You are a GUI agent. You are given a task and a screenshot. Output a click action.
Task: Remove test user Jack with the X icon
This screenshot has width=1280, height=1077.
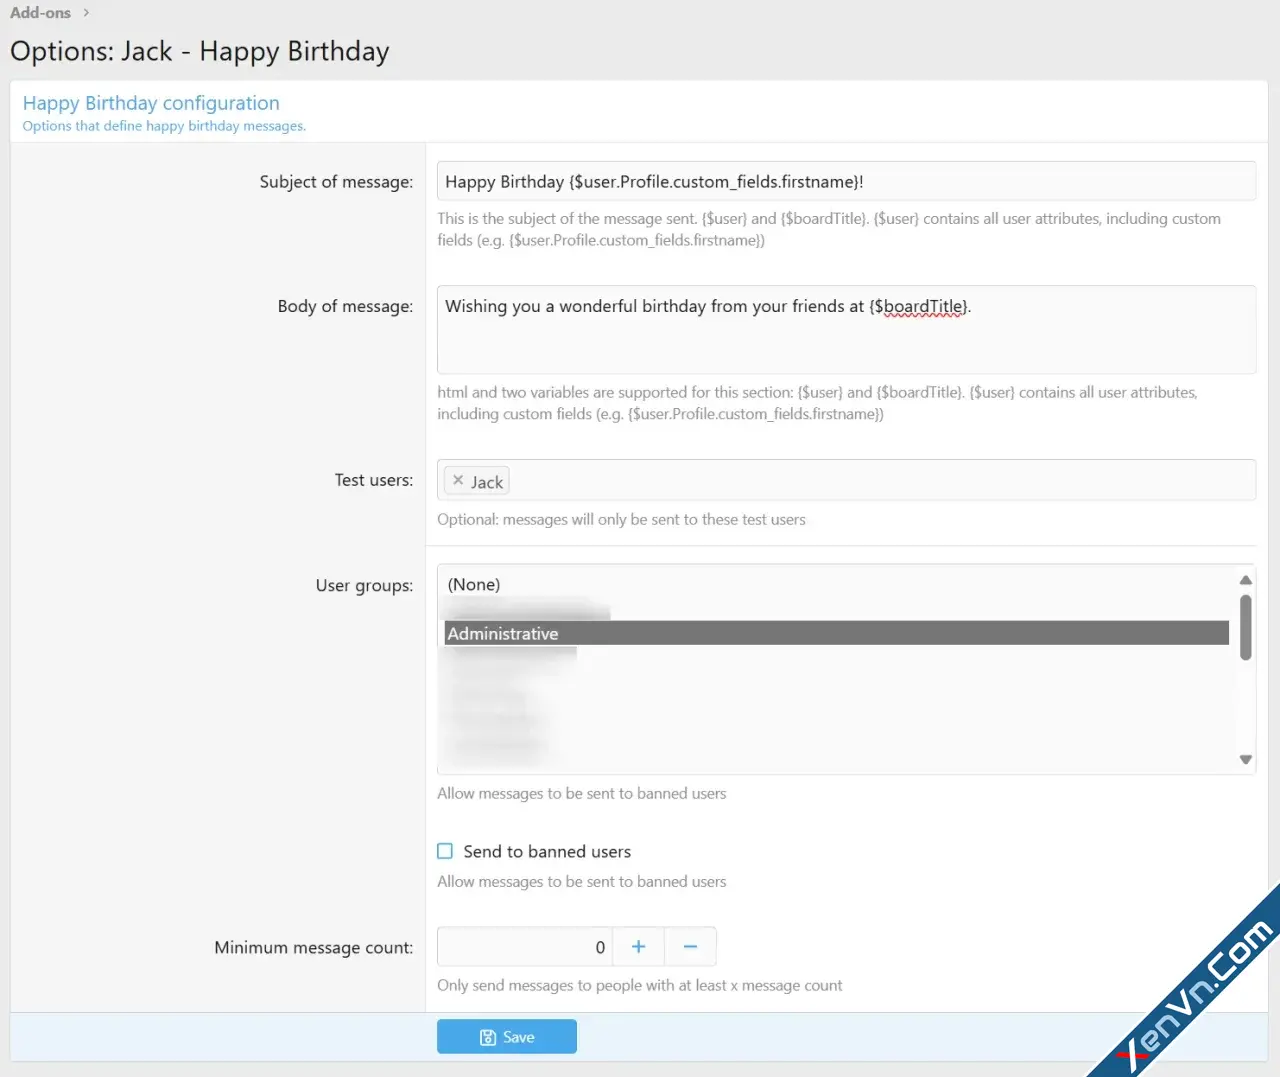pos(458,481)
